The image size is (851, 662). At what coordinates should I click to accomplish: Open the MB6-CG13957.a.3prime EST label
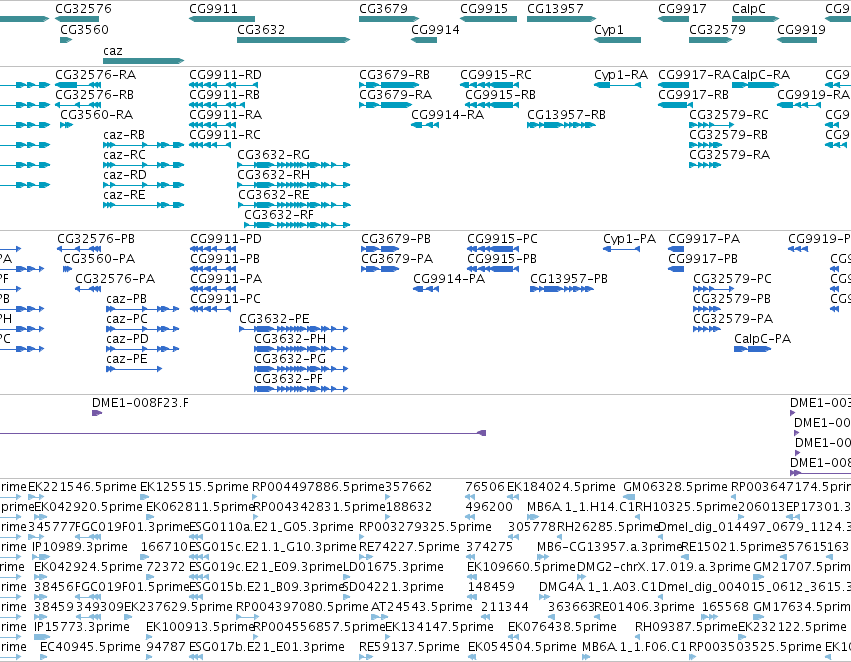[609, 547]
